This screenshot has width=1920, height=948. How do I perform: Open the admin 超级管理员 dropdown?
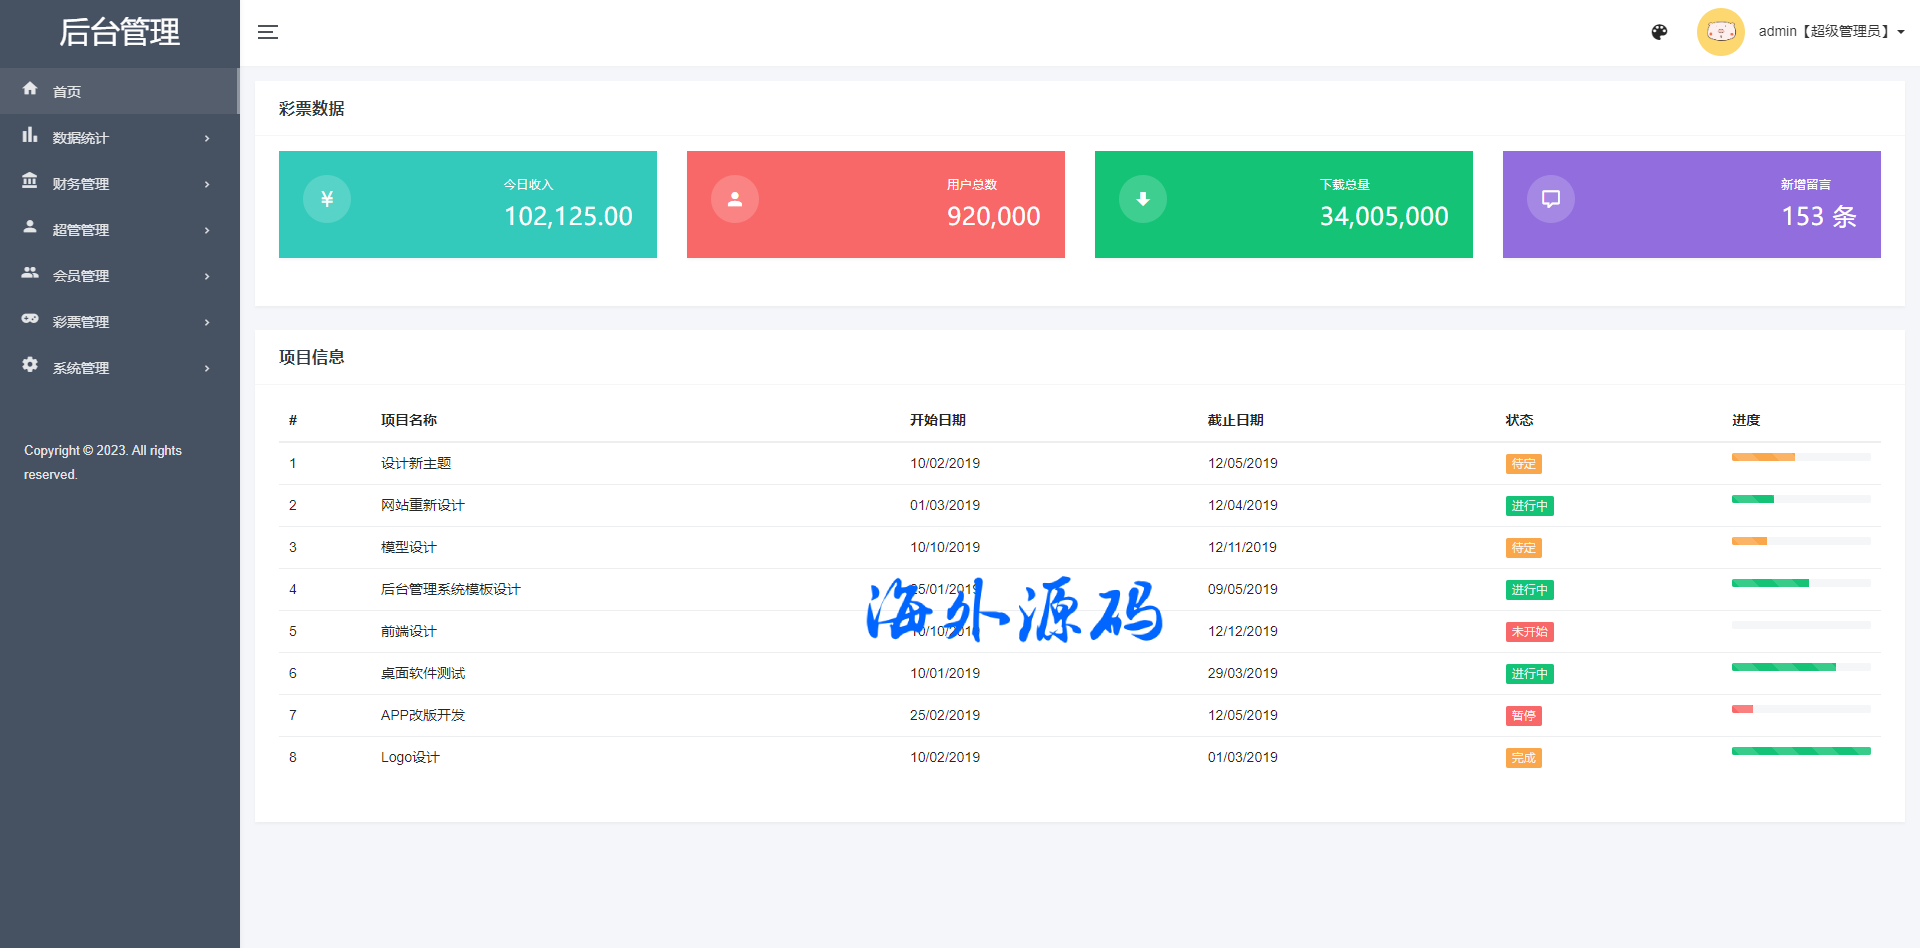[x=1830, y=32]
